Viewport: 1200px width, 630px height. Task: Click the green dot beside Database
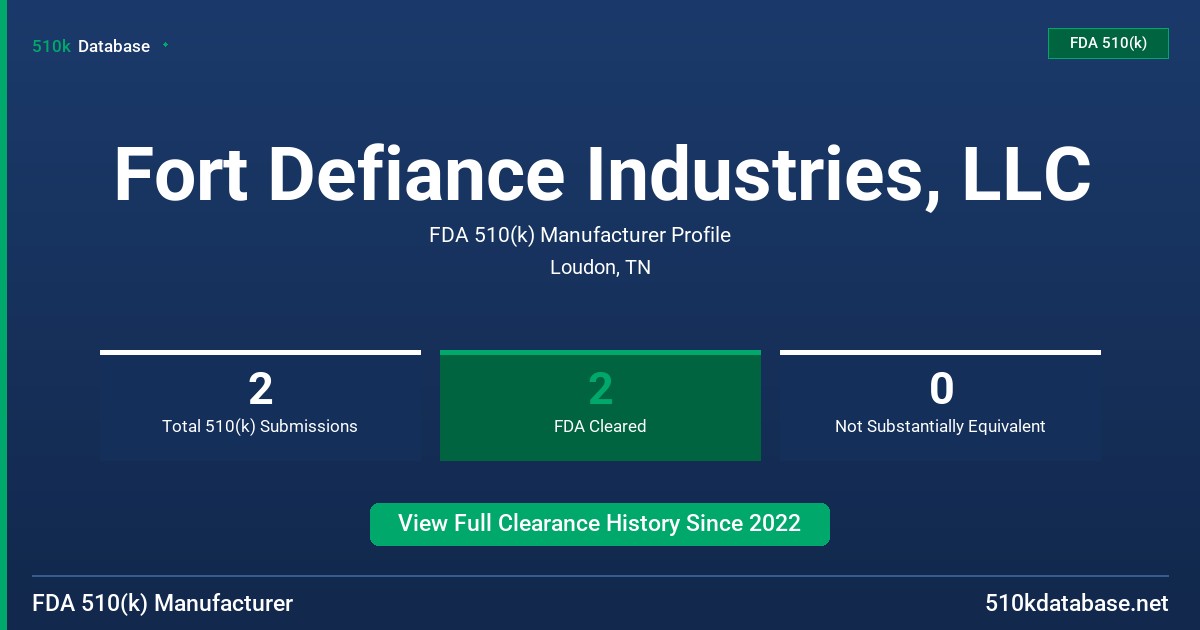click(x=165, y=45)
